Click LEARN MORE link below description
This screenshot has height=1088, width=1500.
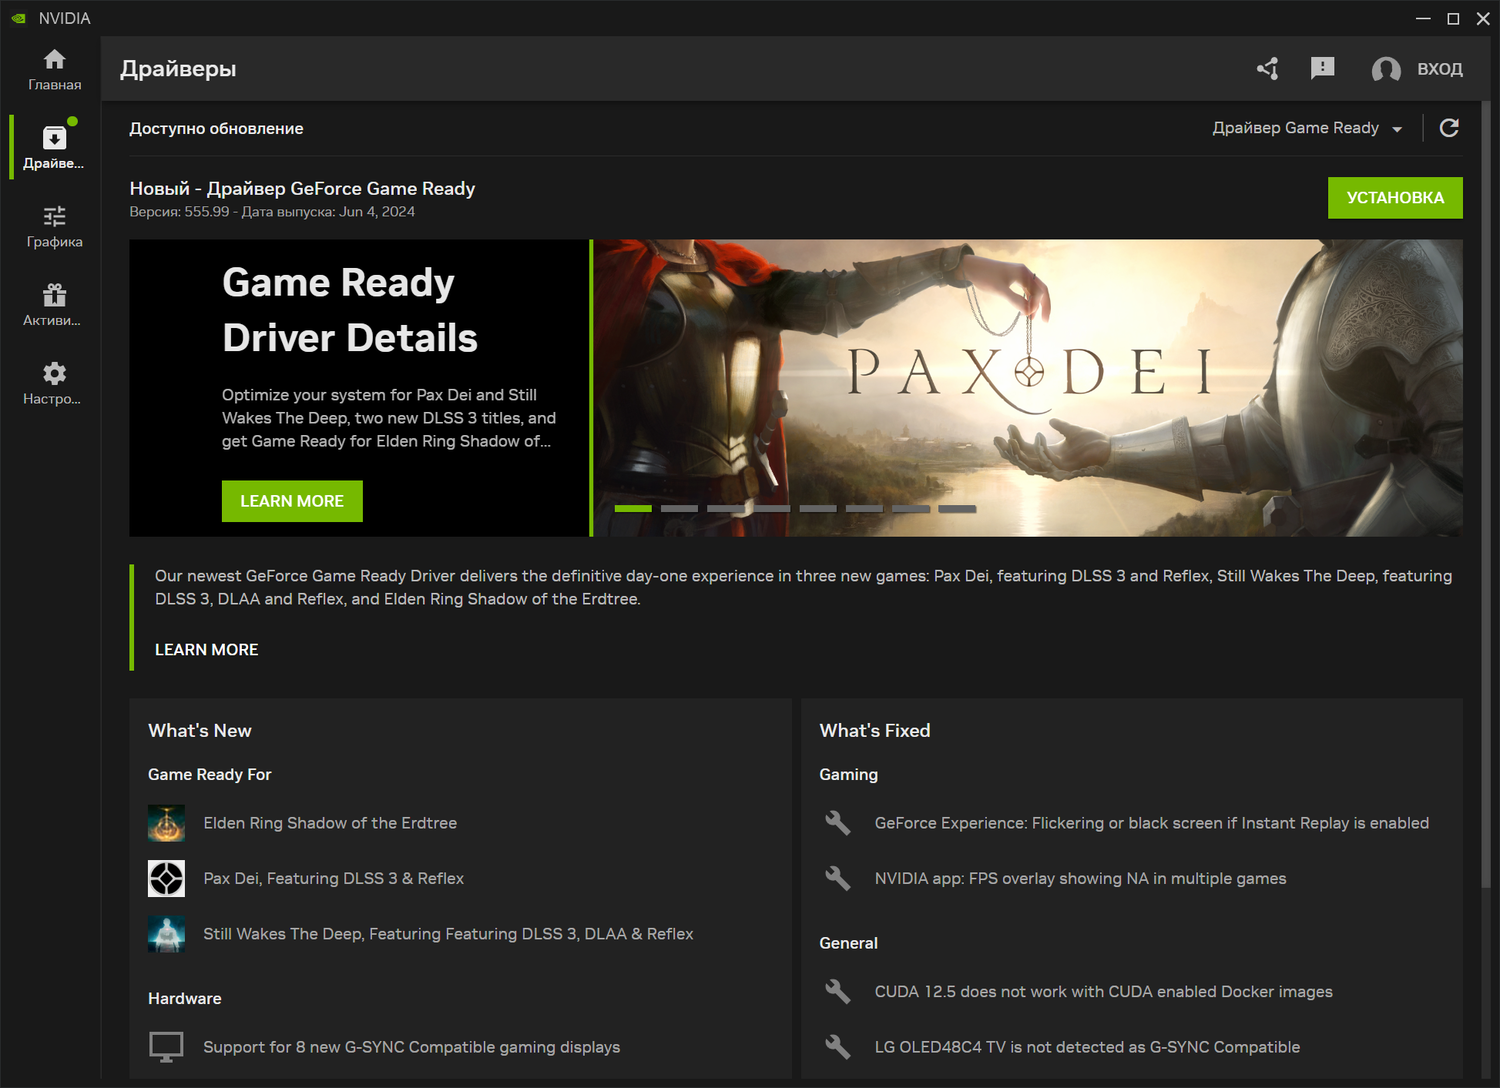click(x=206, y=650)
